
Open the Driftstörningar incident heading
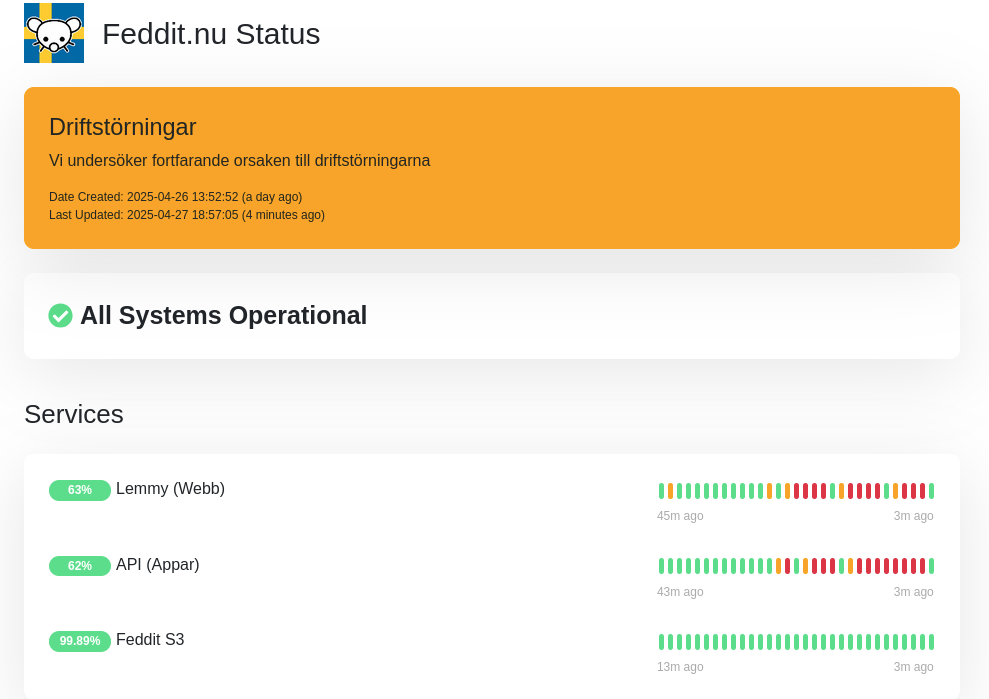pyautogui.click(x=123, y=127)
